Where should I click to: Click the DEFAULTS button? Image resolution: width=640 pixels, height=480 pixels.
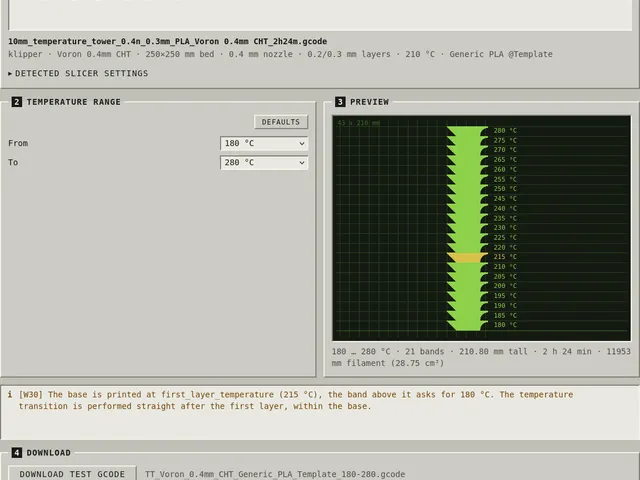pyautogui.click(x=281, y=122)
